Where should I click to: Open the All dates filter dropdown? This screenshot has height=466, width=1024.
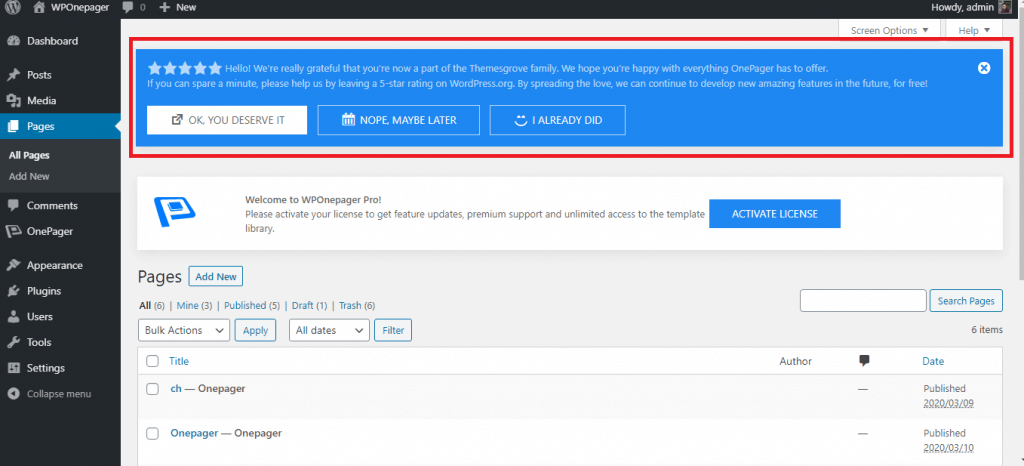(x=329, y=330)
